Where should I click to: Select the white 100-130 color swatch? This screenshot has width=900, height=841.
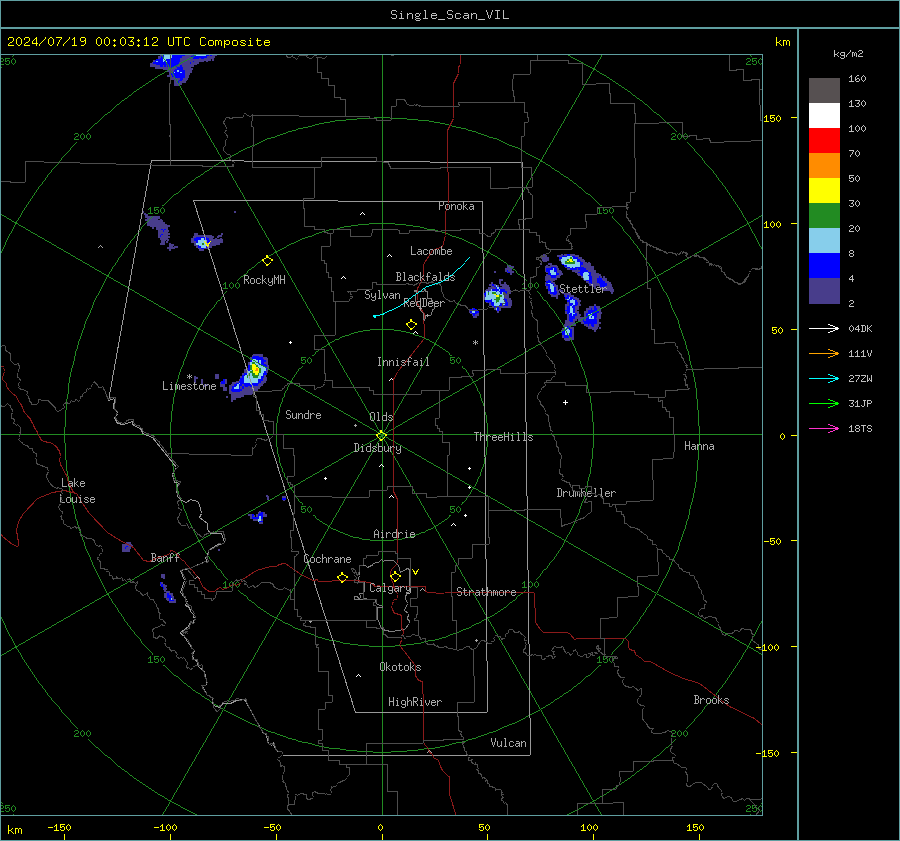(x=824, y=115)
